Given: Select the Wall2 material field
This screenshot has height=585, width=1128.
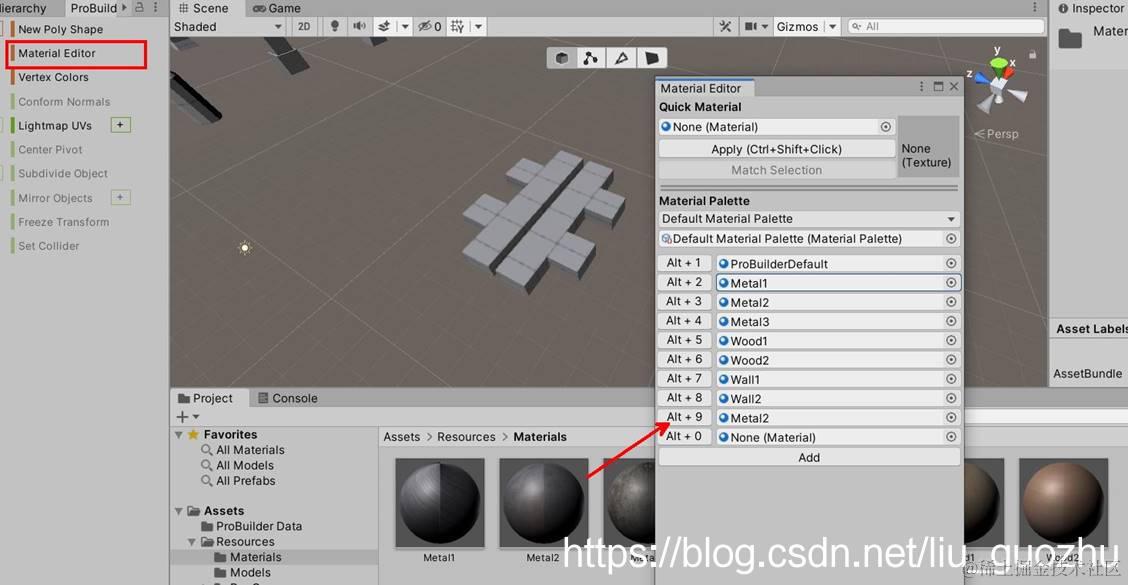Looking at the screenshot, I should coord(838,399).
